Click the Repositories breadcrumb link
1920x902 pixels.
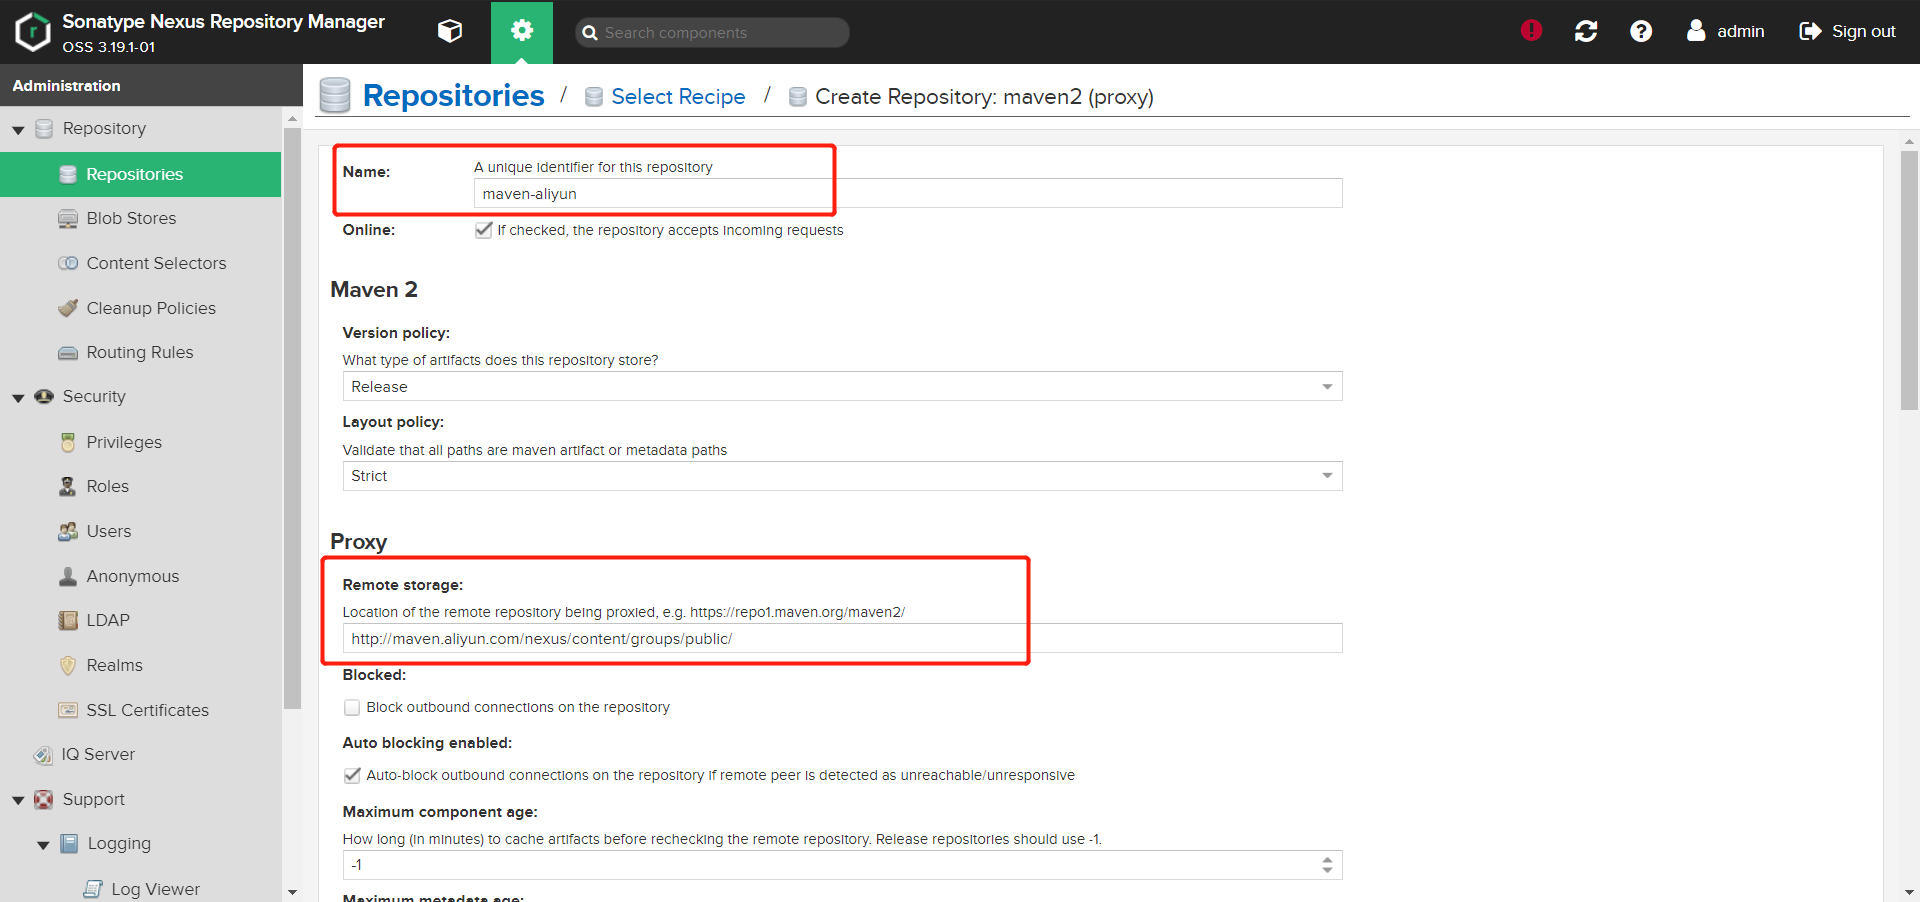coord(453,96)
